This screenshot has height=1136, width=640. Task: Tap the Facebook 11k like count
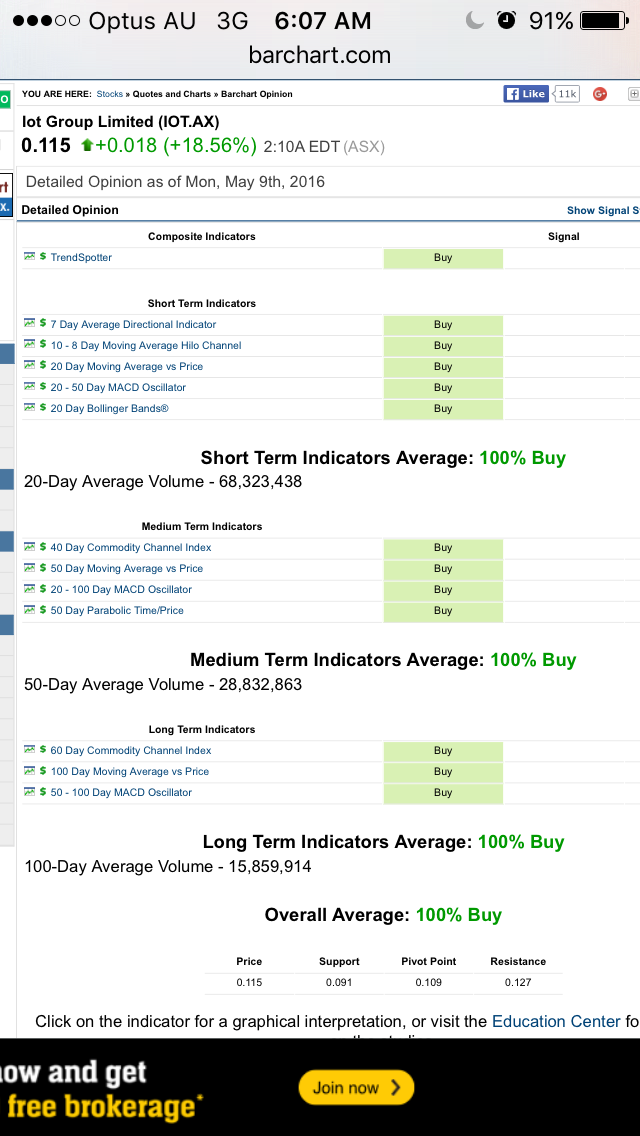tap(566, 93)
